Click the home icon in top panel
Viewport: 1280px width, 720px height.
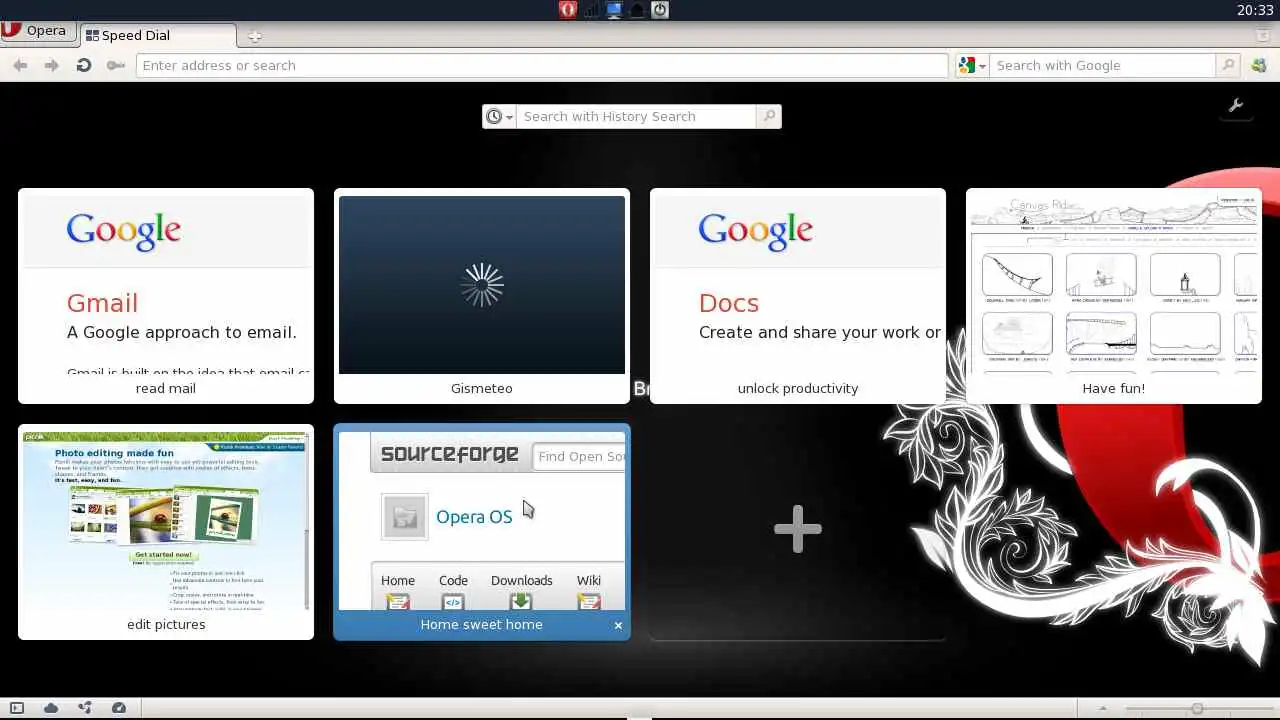[637, 10]
